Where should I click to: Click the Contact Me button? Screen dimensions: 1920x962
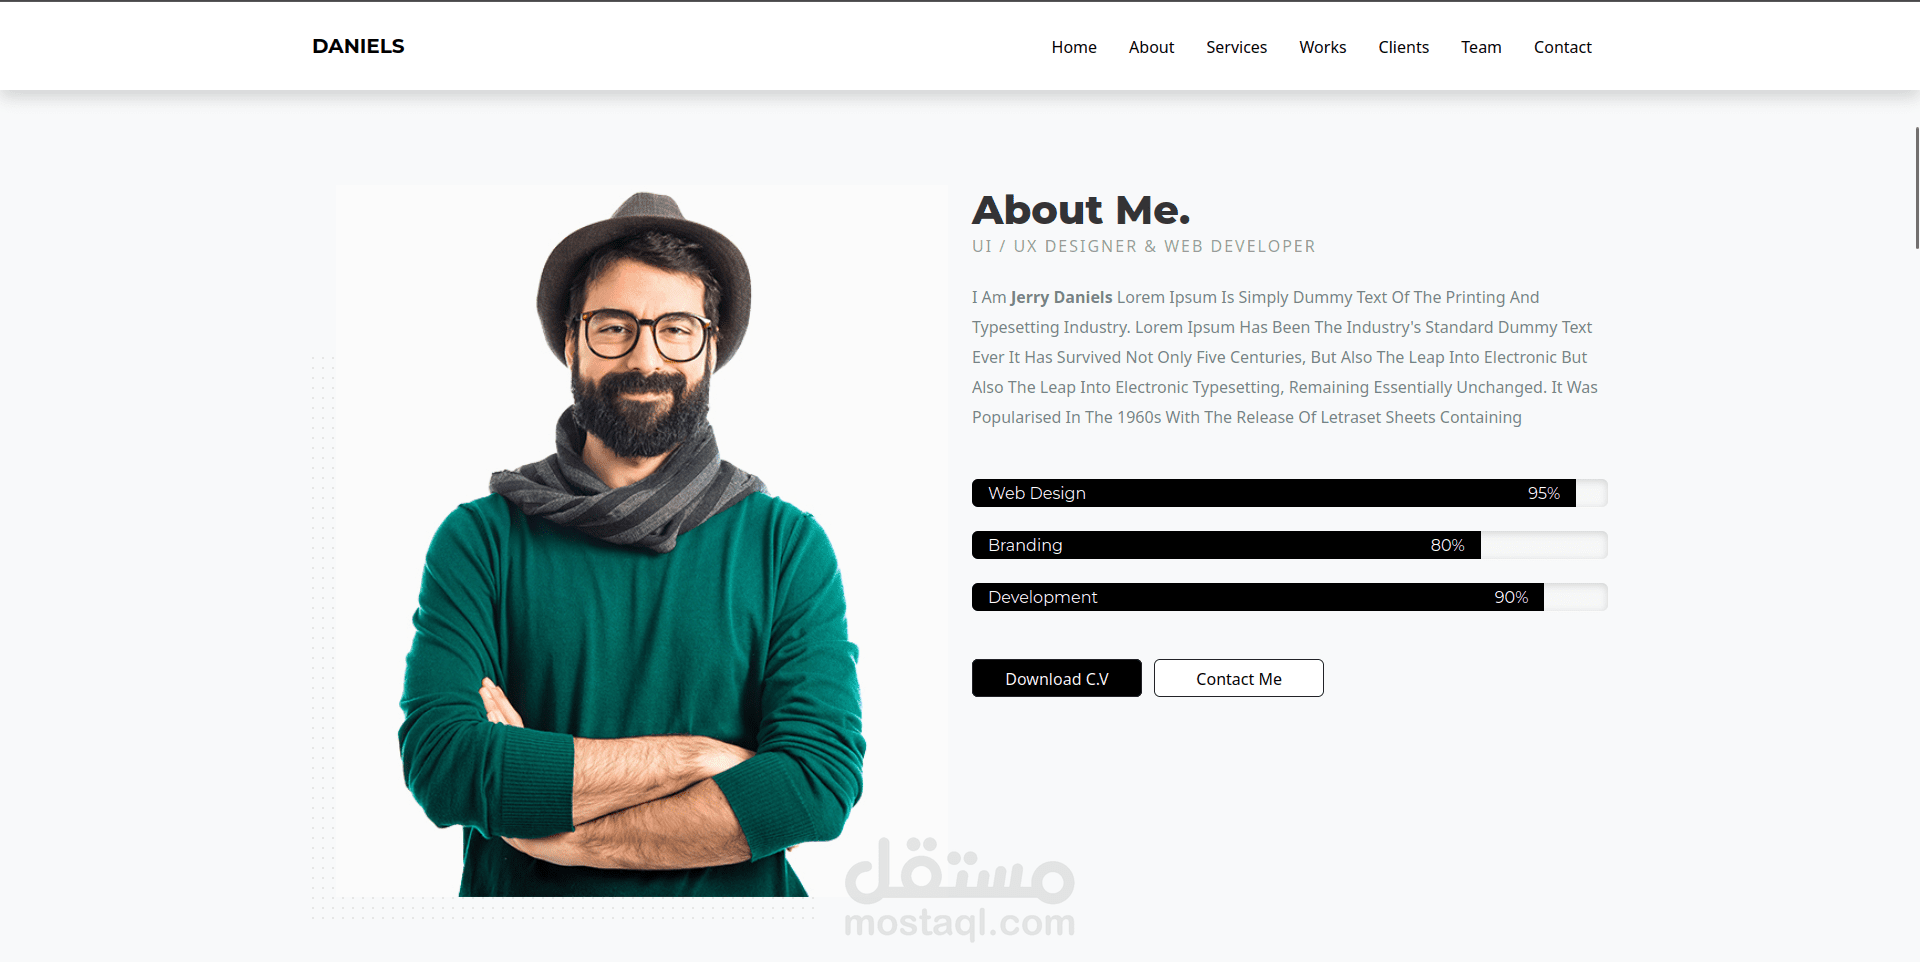(1239, 678)
